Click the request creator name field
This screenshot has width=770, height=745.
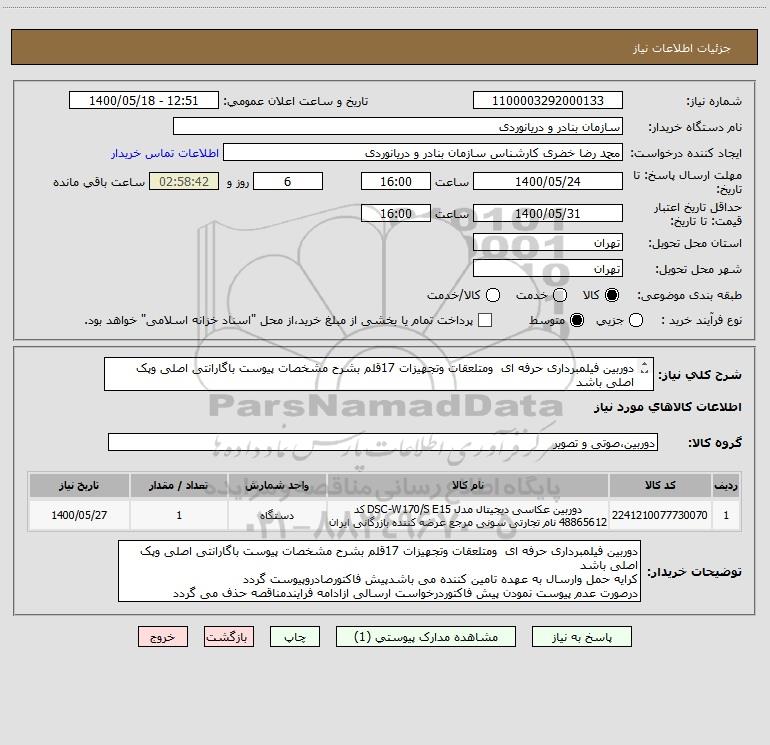coord(423,152)
